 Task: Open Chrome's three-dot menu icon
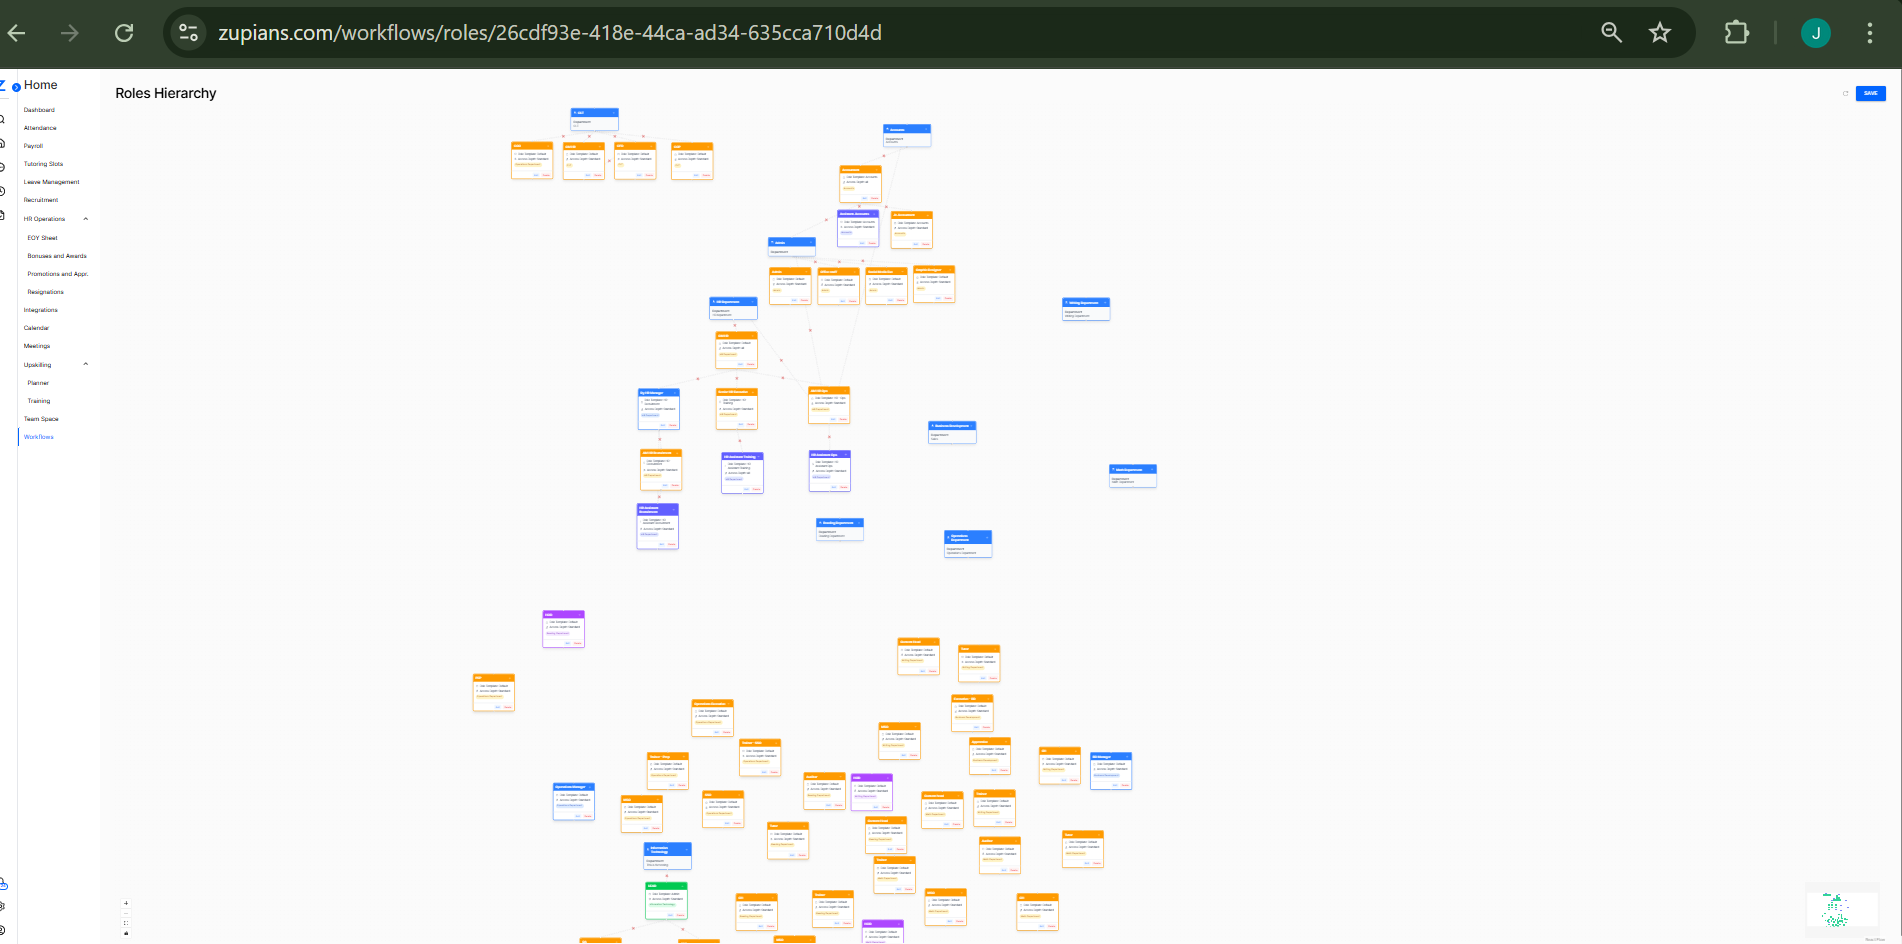(x=1868, y=32)
